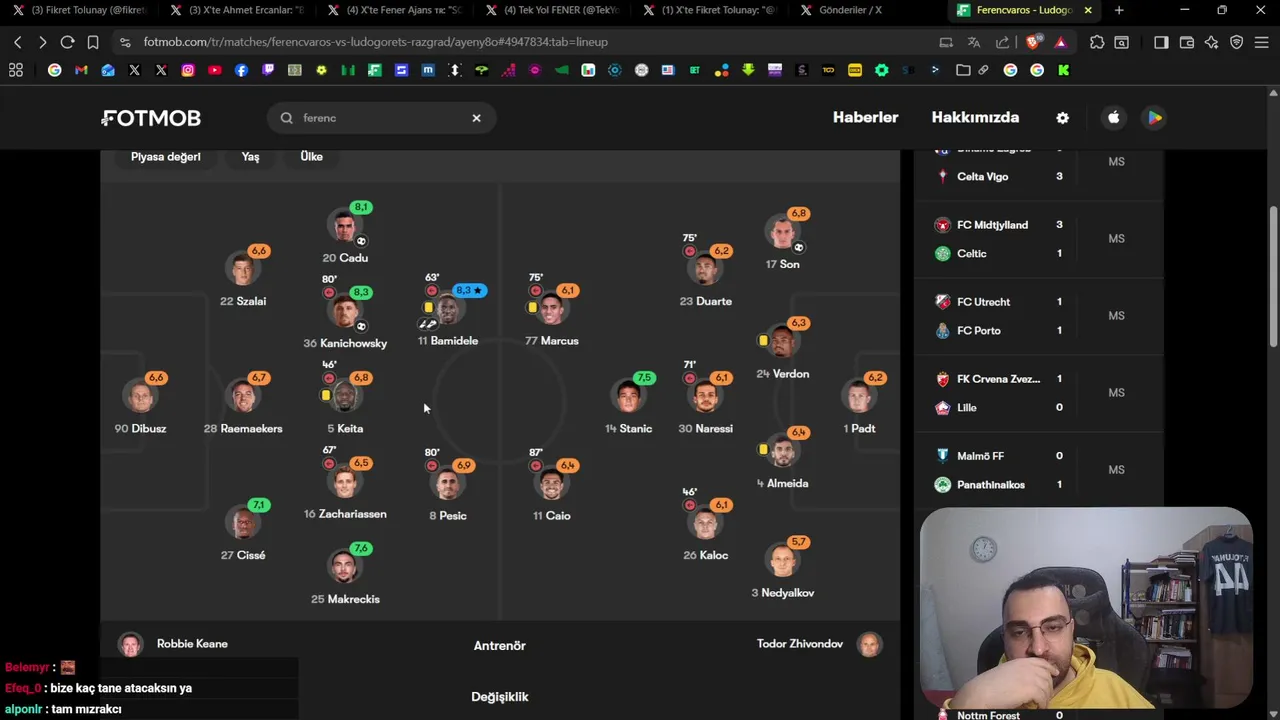1280x720 pixels.
Task: Select player 14 Stanic
Action: click(628, 404)
